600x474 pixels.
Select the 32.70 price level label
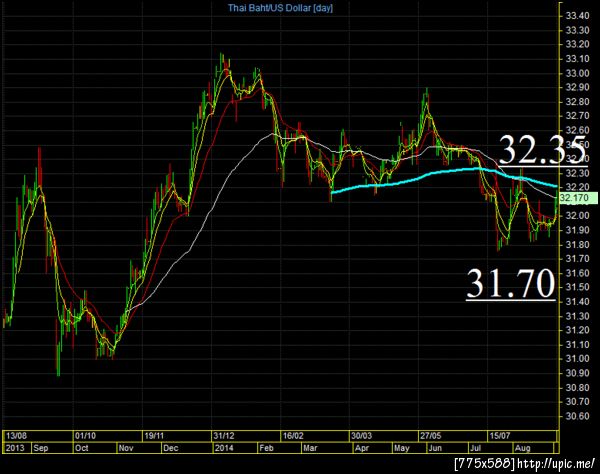click(x=577, y=116)
